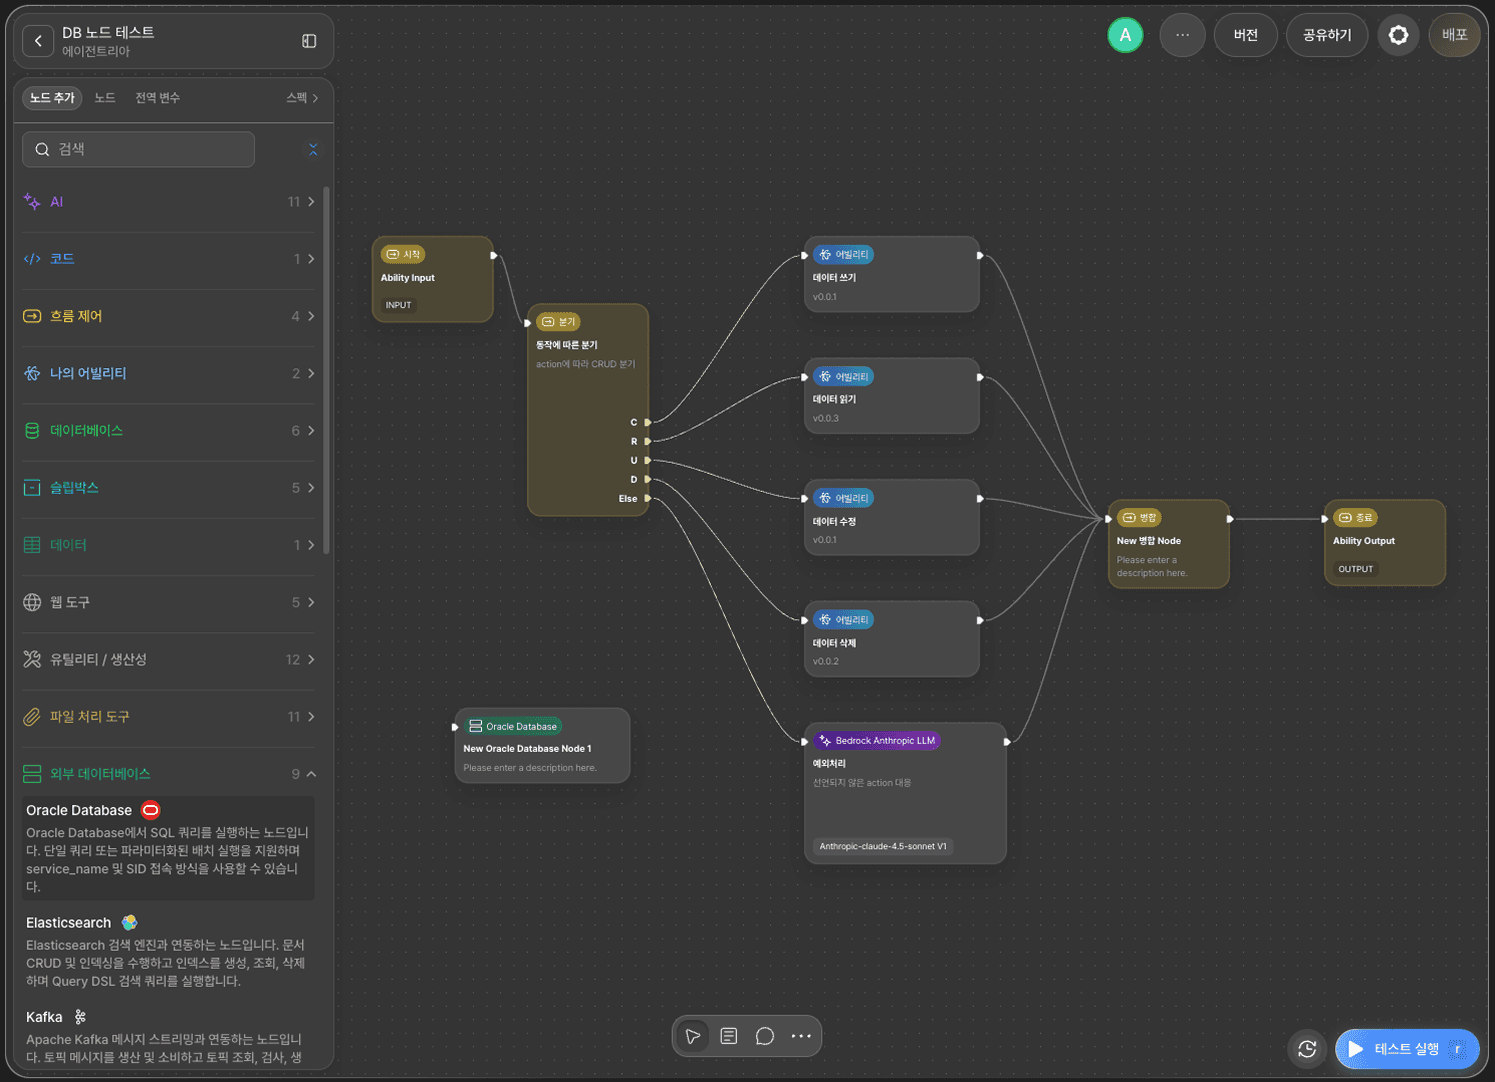Toggle the sidebar panel icon in the header

click(309, 41)
